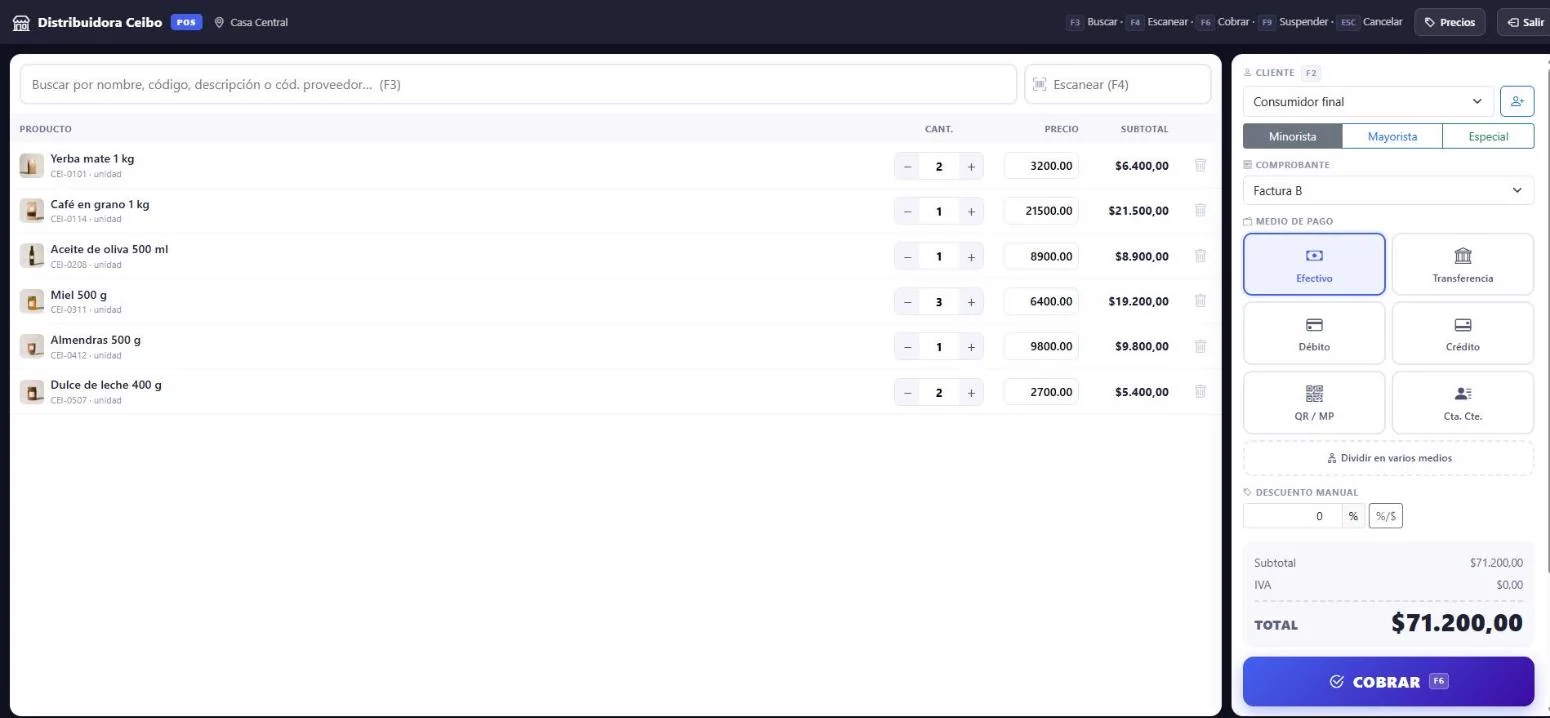Open the Precios button in header
The height and width of the screenshot is (718, 1550).
pyautogui.click(x=1450, y=22)
